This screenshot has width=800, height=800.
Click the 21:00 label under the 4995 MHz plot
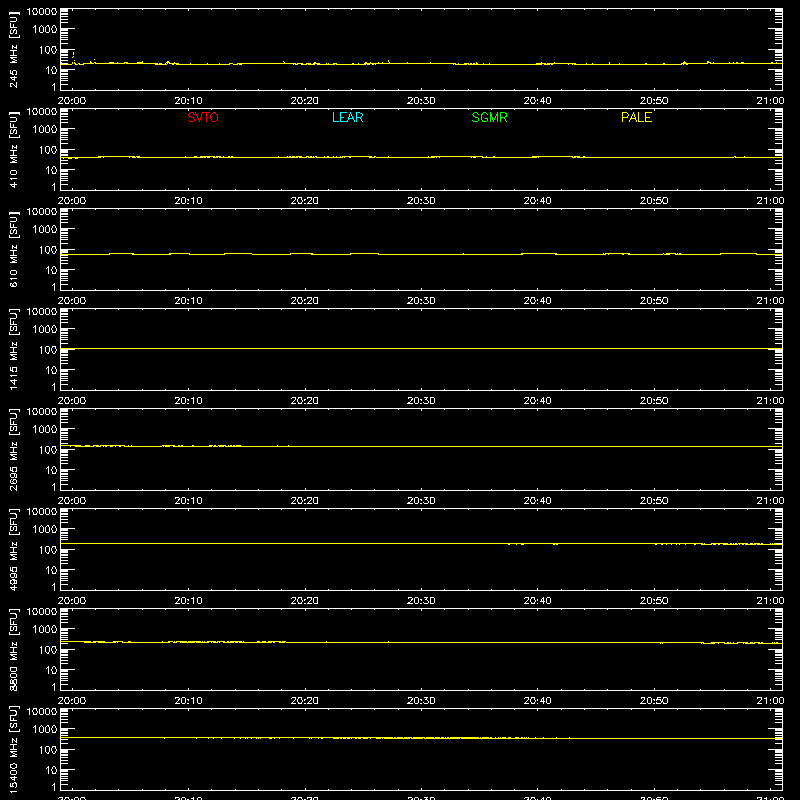coord(770,601)
